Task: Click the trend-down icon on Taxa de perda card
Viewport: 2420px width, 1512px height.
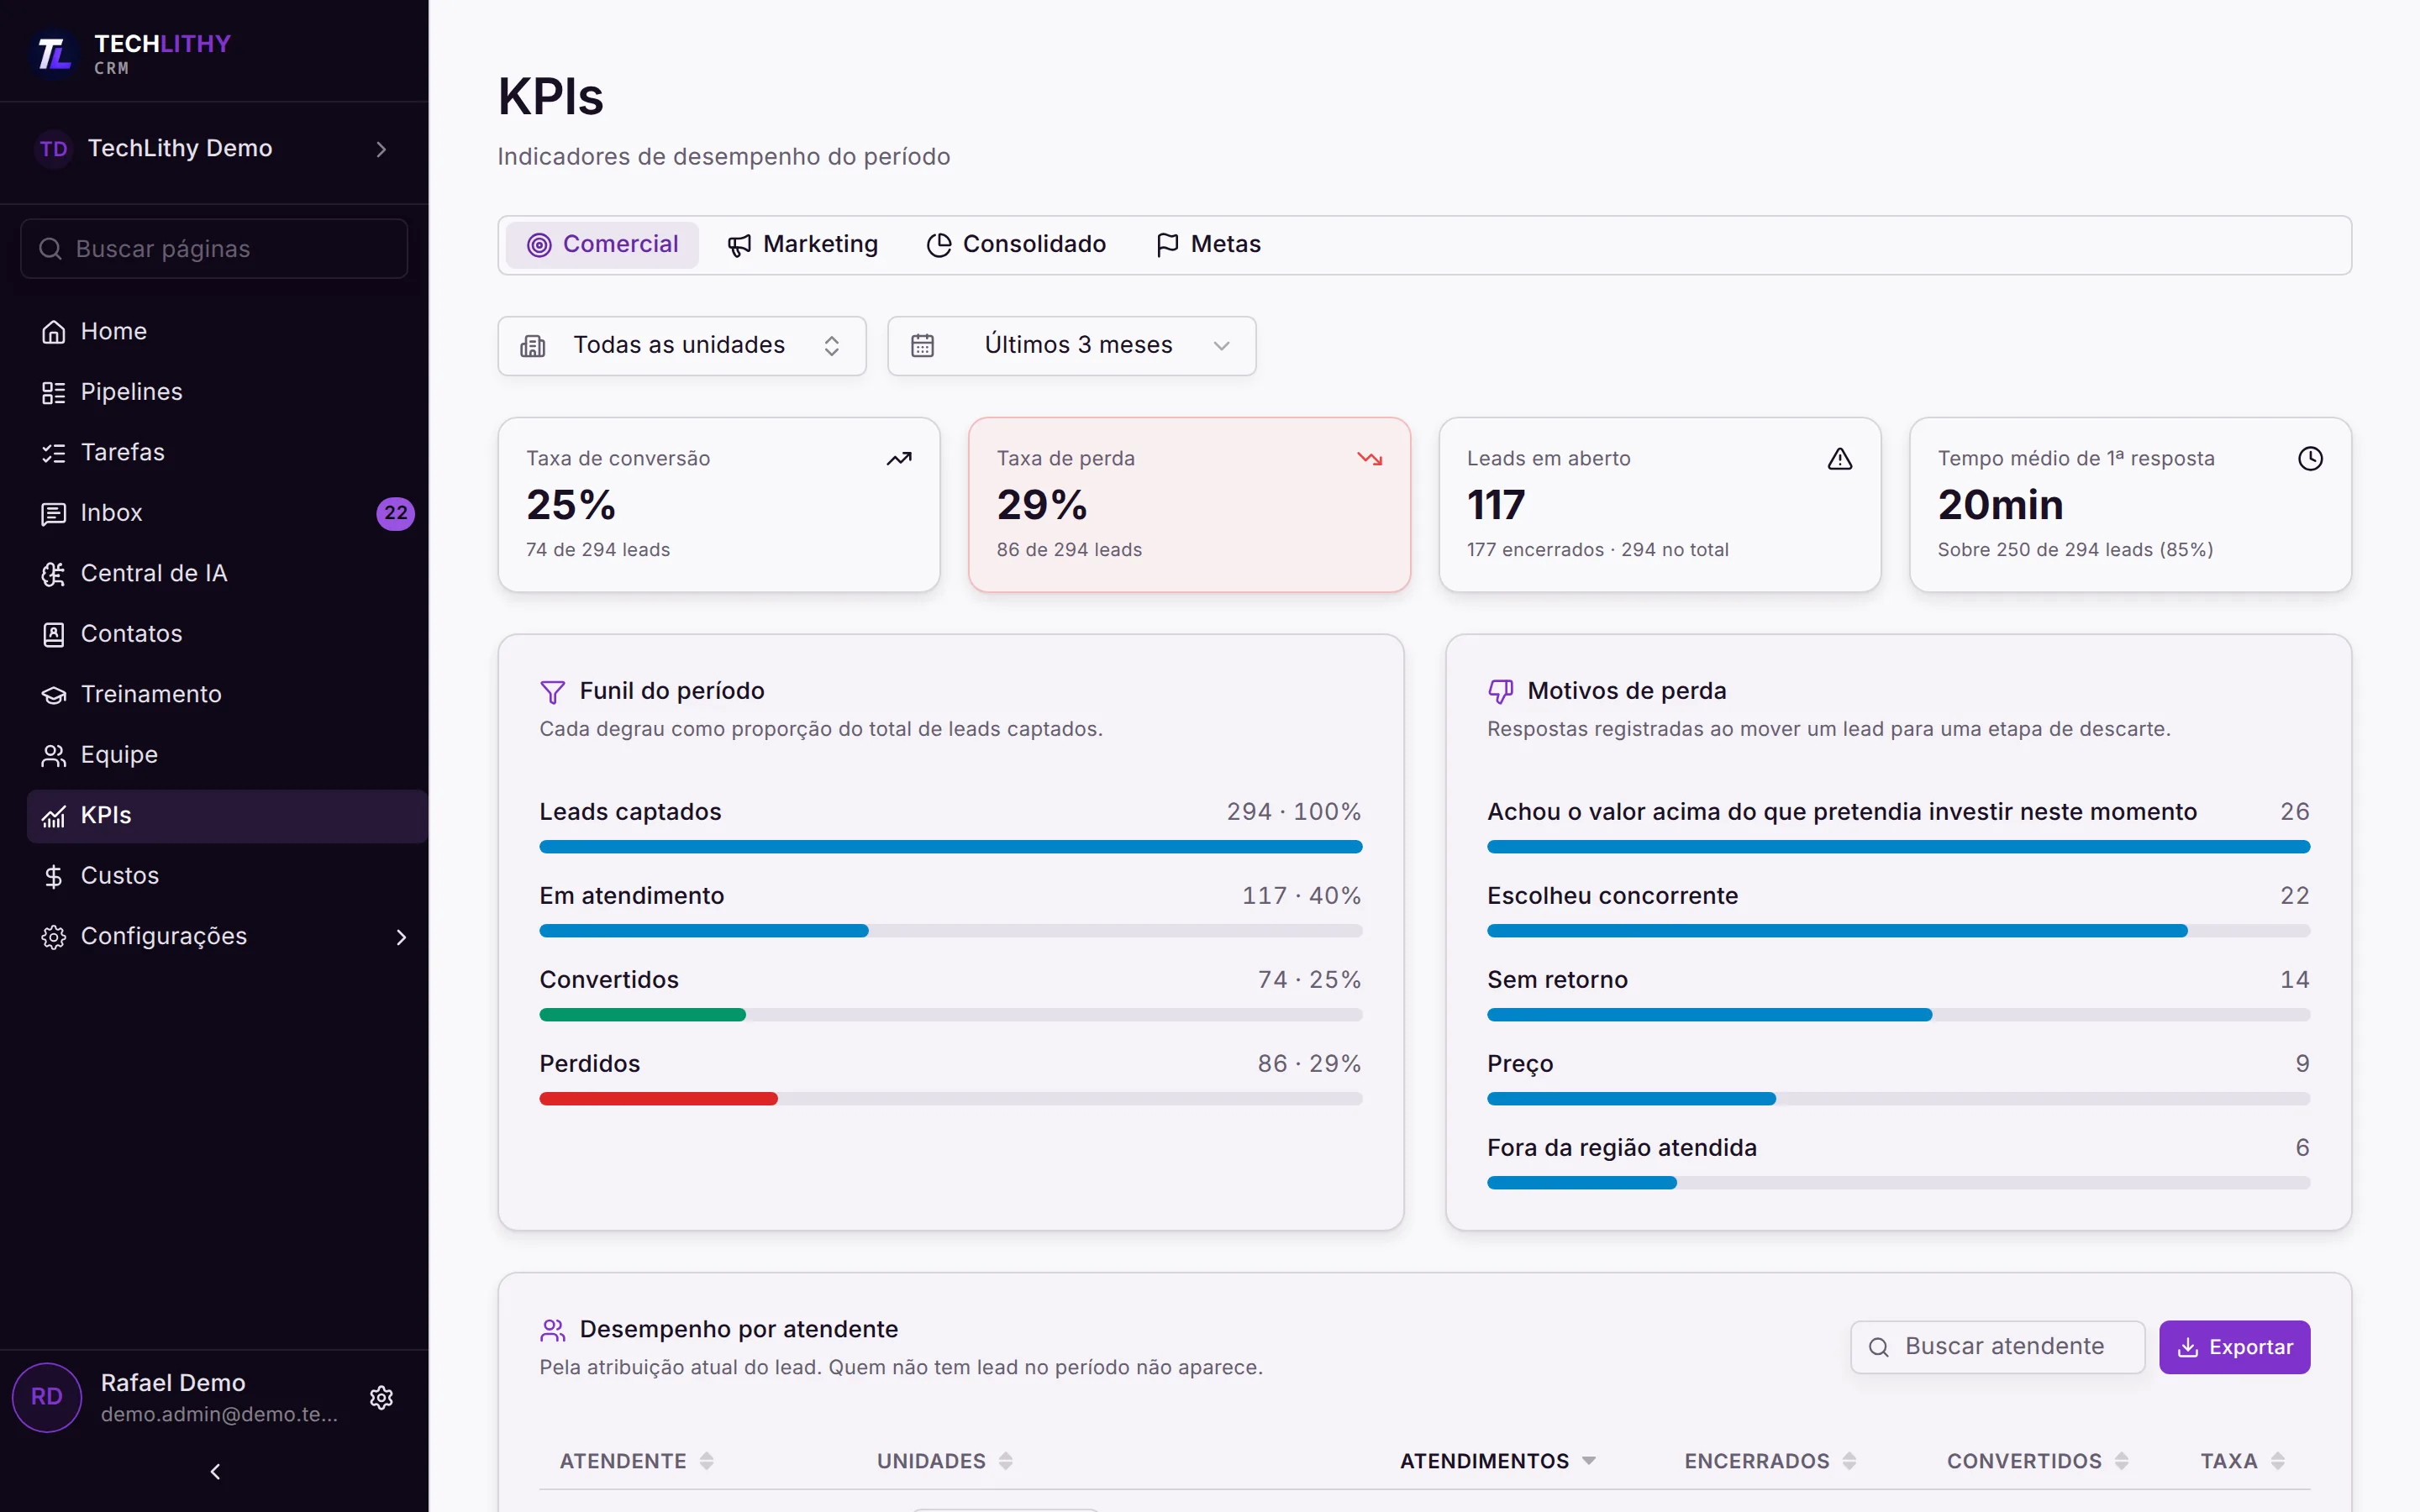Action: [x=1370, y=459]
